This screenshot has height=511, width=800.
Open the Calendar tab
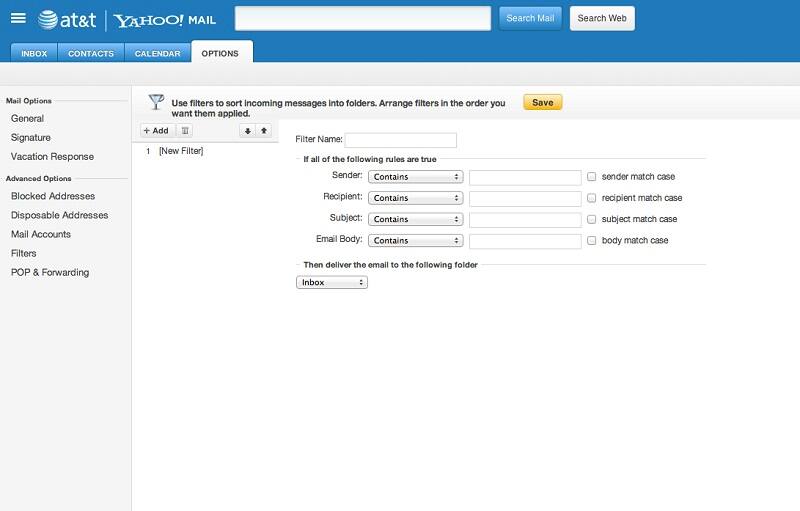158,53
